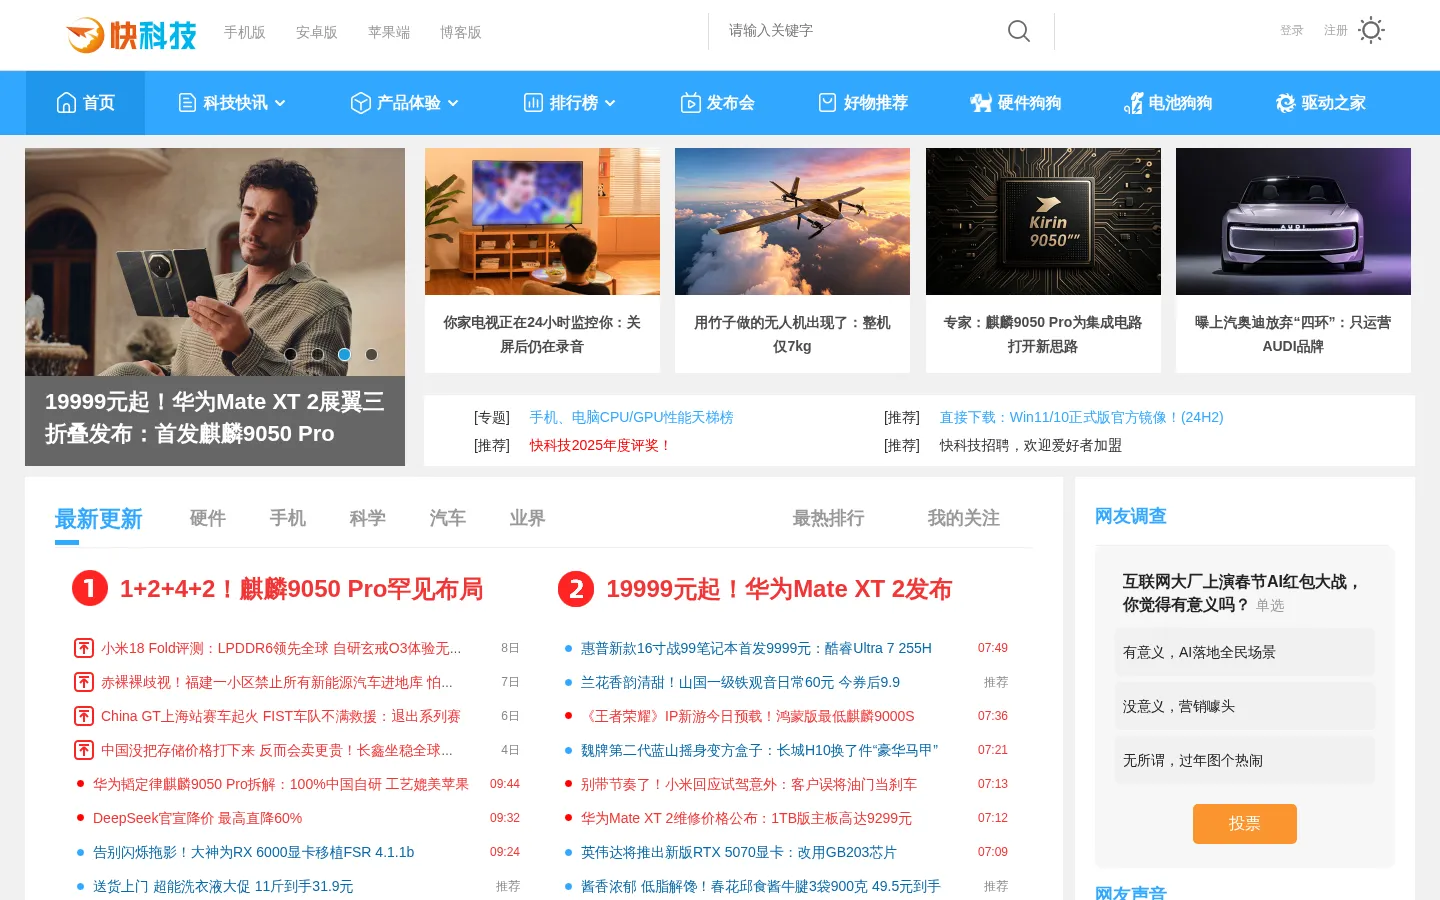This screenshot has height=900, width=1440.
Task: Open 英伟达将推出新版RTX 5070显卡 article
Action: (738, 852)
